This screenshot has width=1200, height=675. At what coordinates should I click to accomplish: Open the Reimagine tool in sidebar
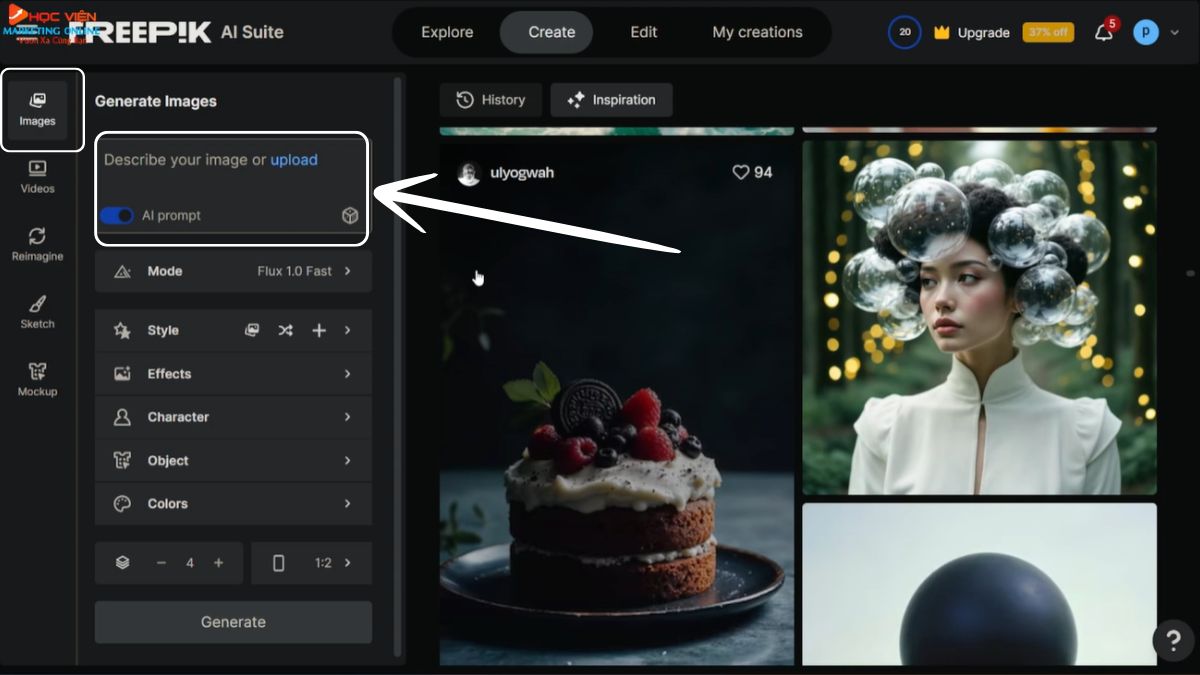click(38, 245)
